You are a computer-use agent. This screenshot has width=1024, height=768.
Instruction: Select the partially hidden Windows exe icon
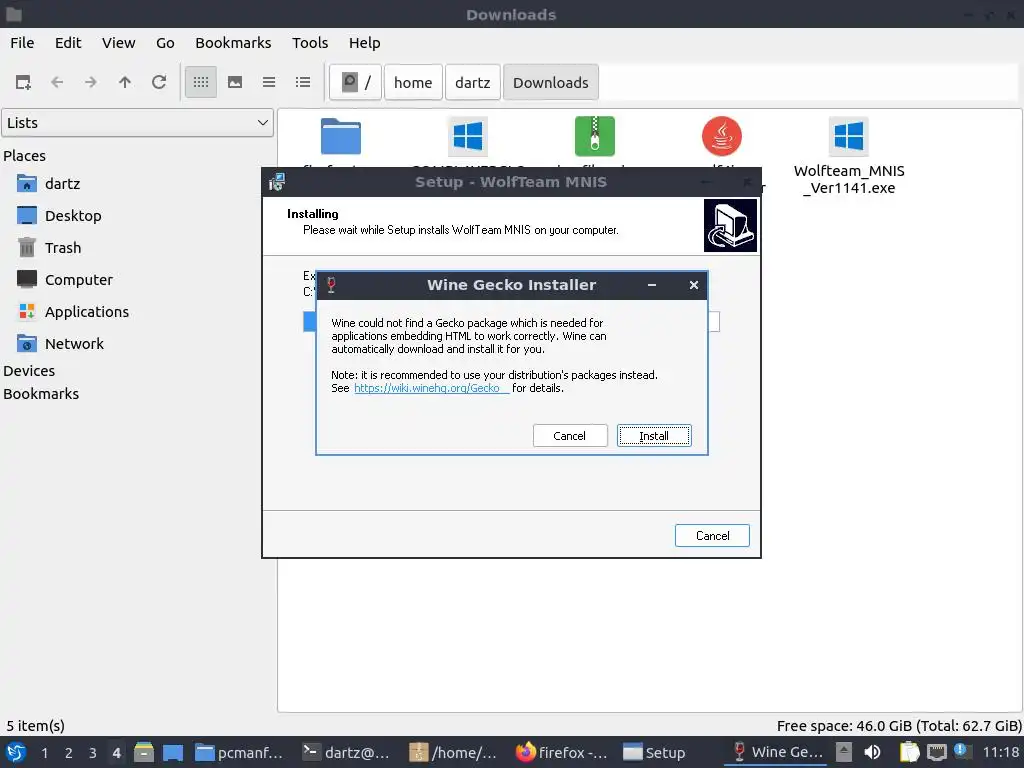(468, 136)
